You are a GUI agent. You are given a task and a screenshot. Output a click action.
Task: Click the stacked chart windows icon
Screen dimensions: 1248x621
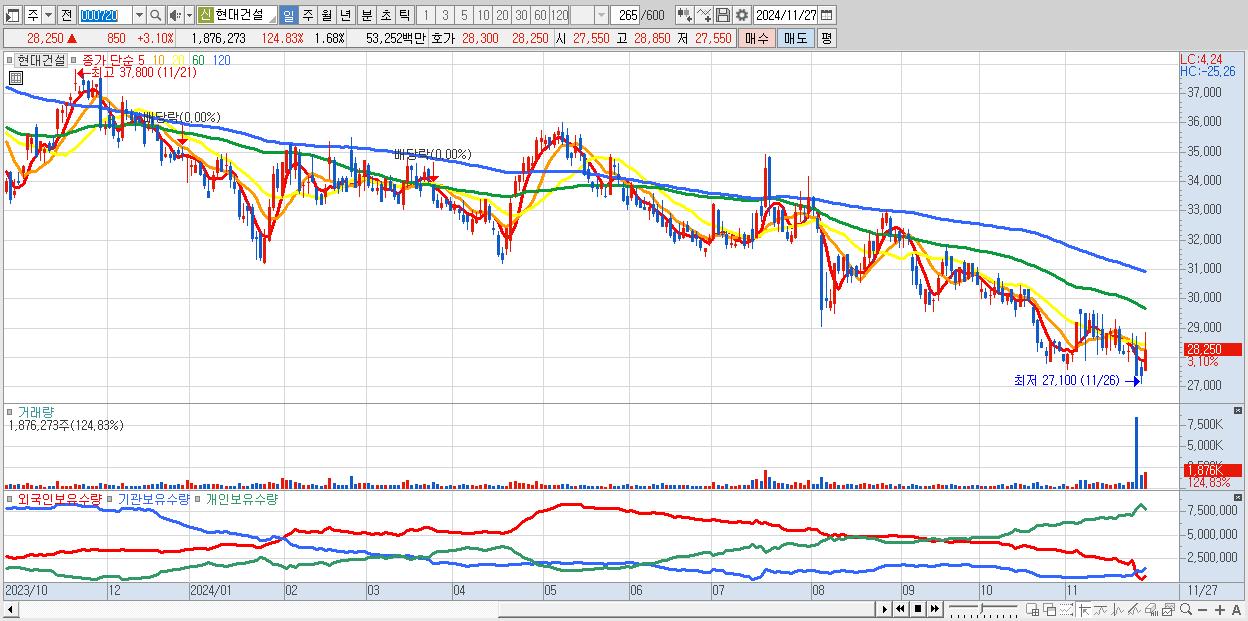(1168, 608)
